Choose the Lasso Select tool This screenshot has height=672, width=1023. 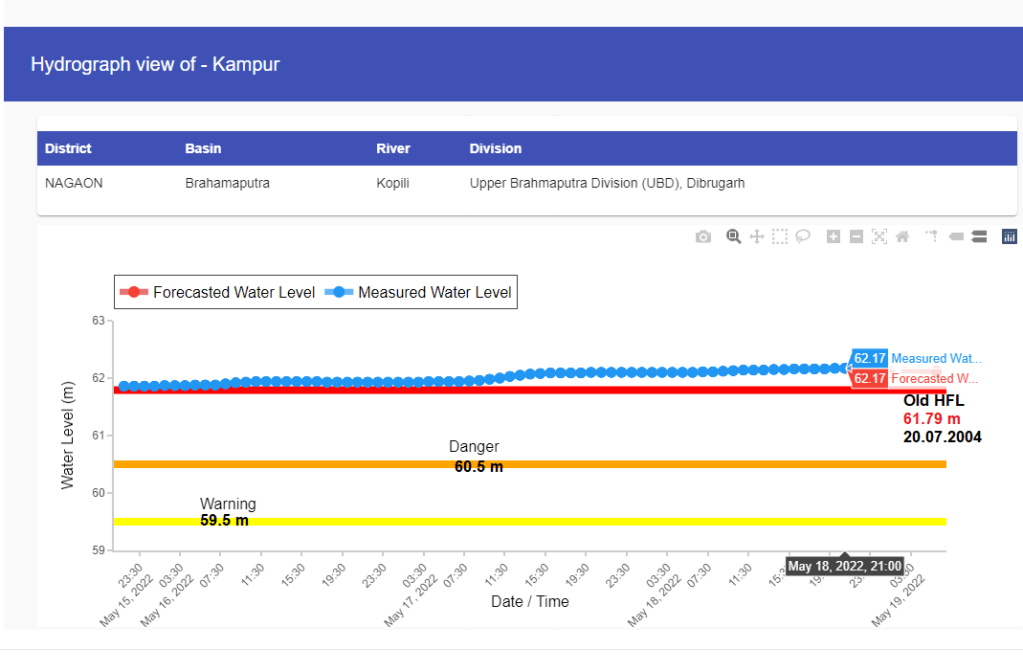point(802,237)
